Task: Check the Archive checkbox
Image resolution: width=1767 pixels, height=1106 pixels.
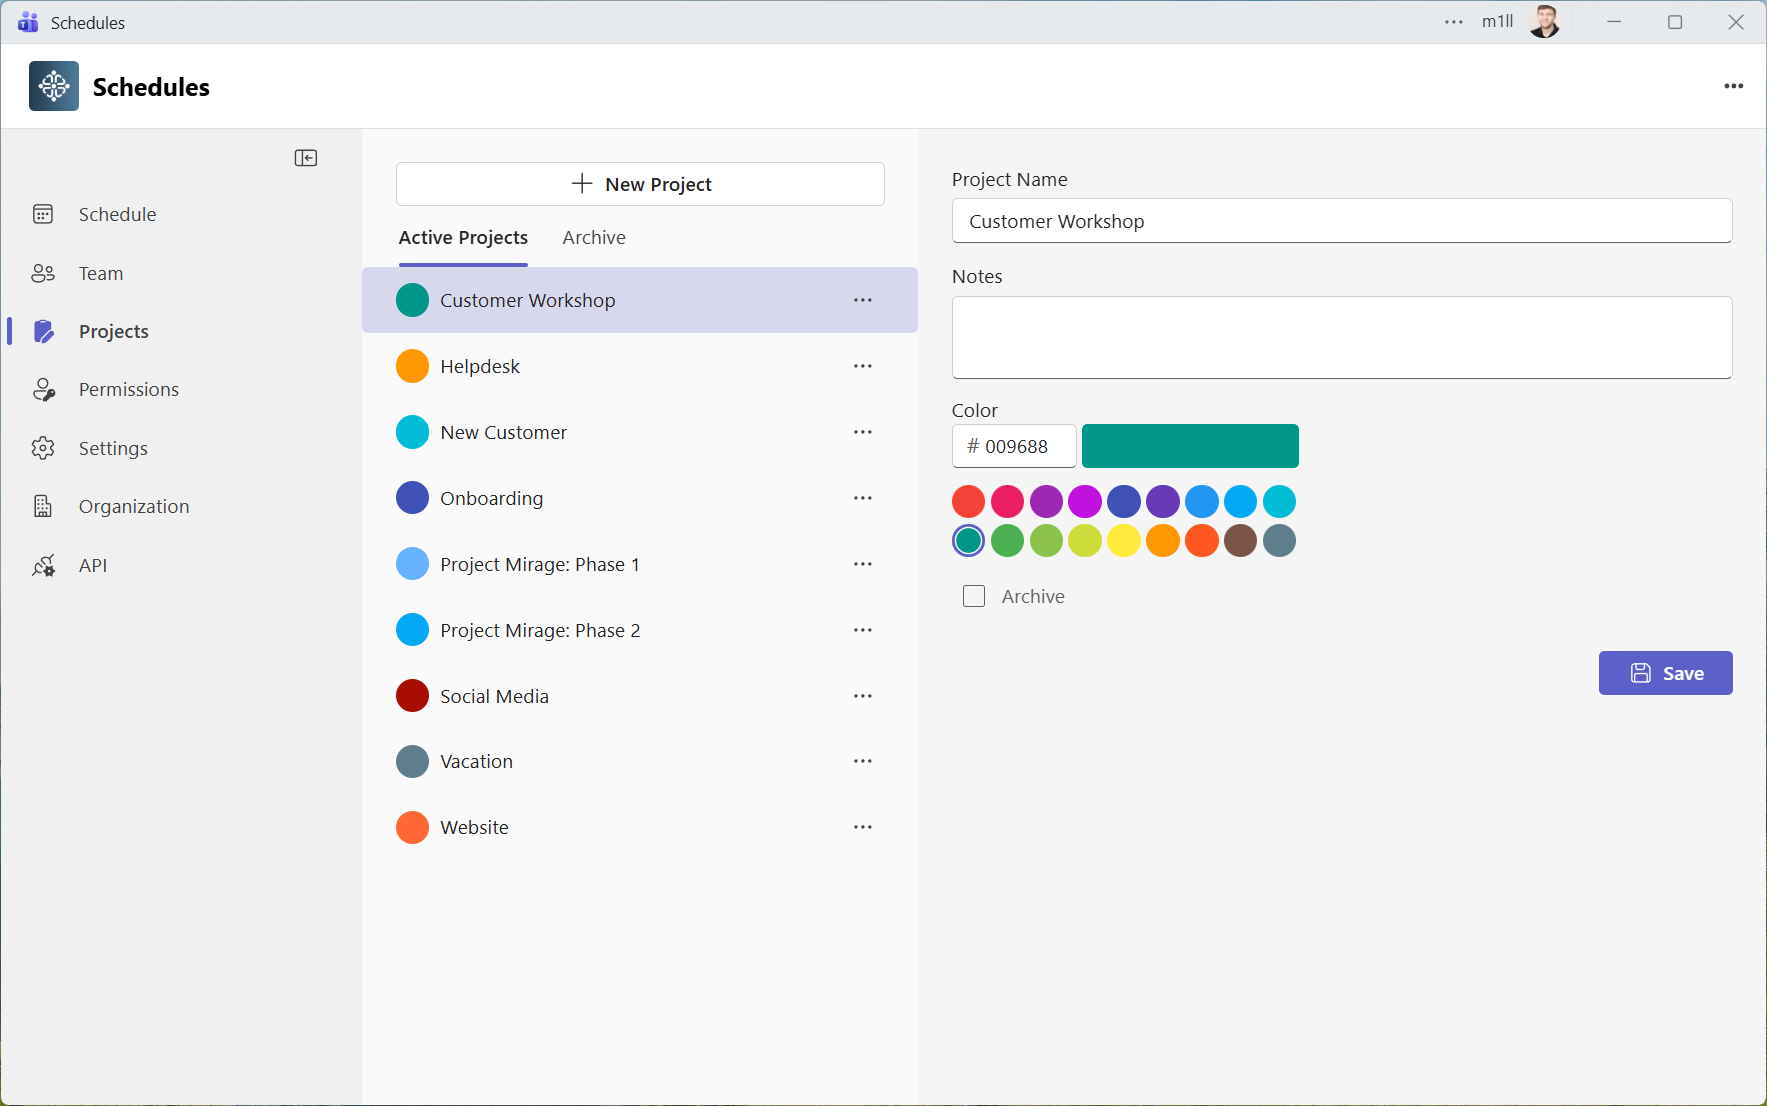Action: point(974,596)
